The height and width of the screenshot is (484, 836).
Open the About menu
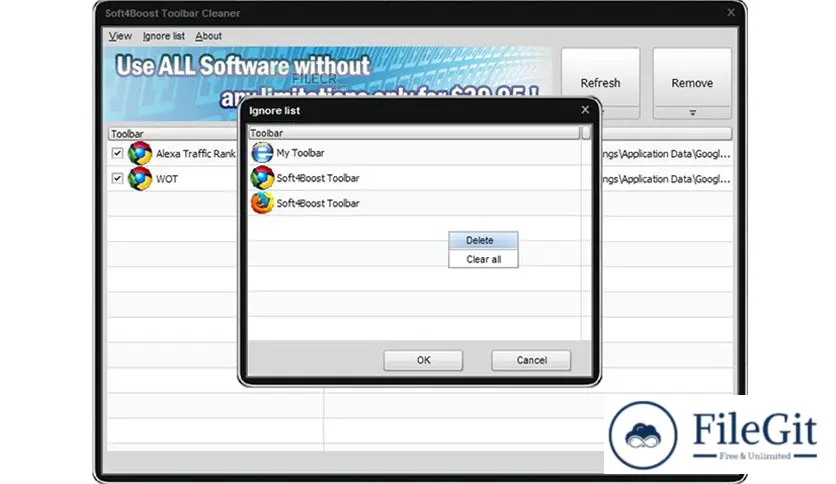[x=208, y=36]
